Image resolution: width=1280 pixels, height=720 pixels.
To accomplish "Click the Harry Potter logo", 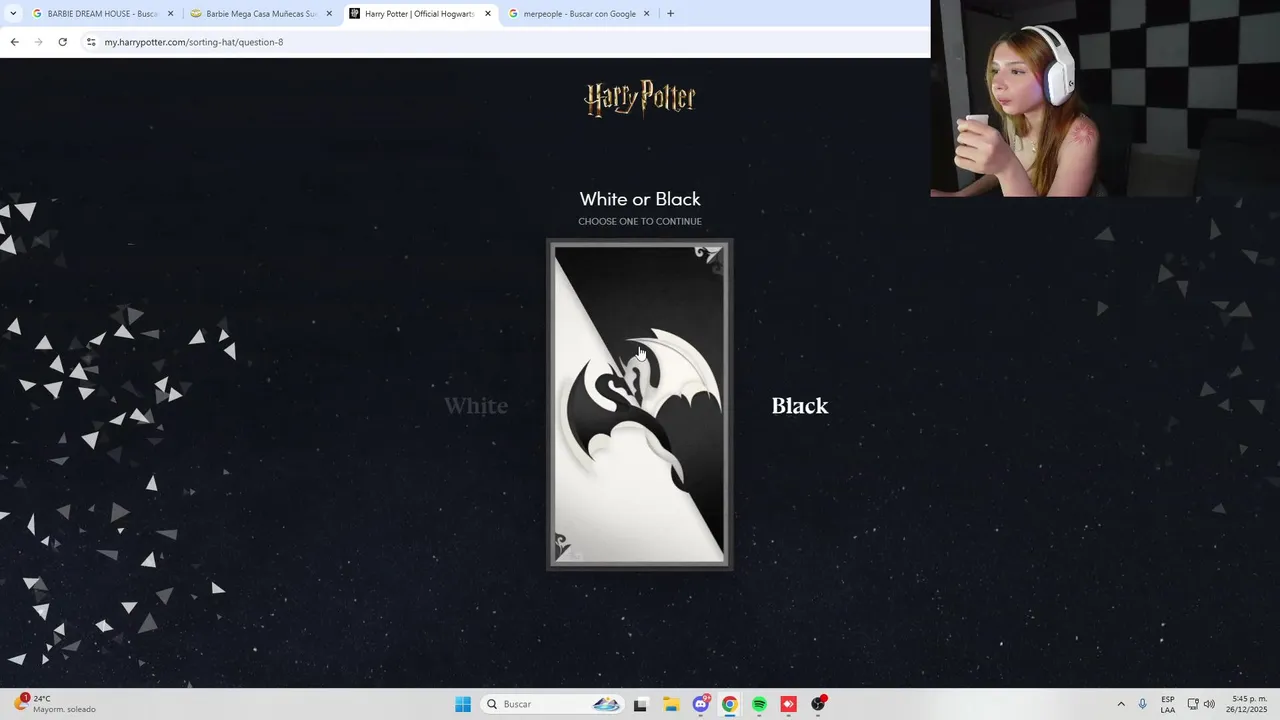I will (640, 99).
